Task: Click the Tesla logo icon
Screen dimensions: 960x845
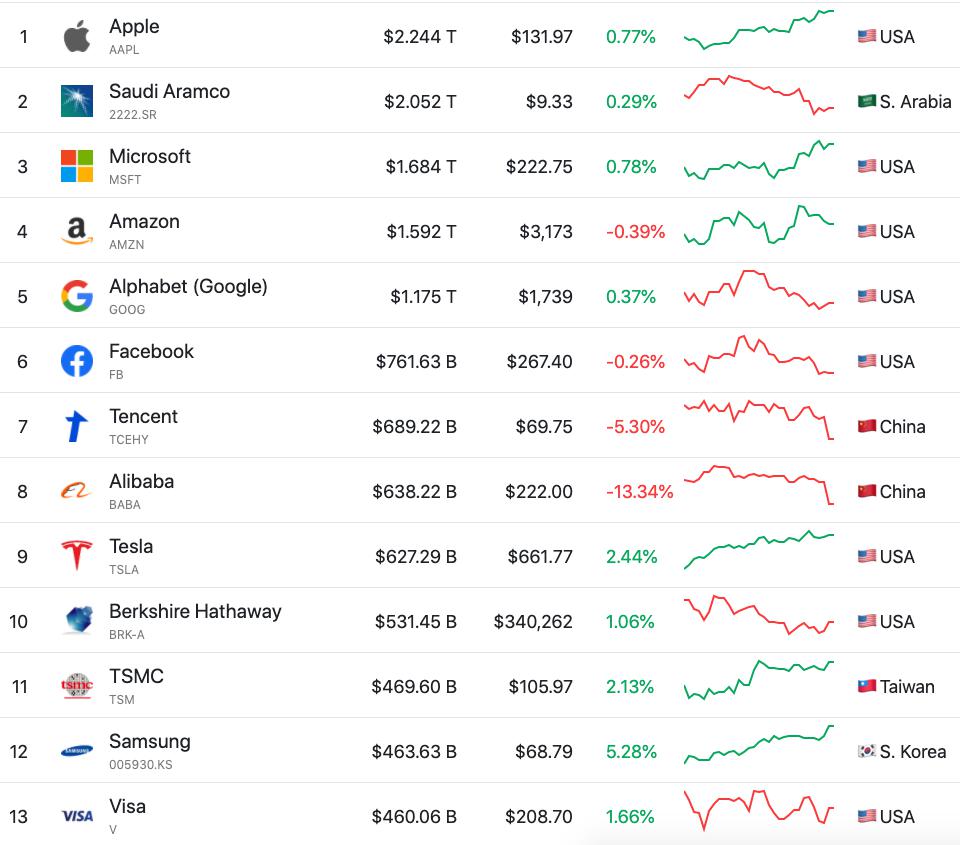Action: (77, 556)
